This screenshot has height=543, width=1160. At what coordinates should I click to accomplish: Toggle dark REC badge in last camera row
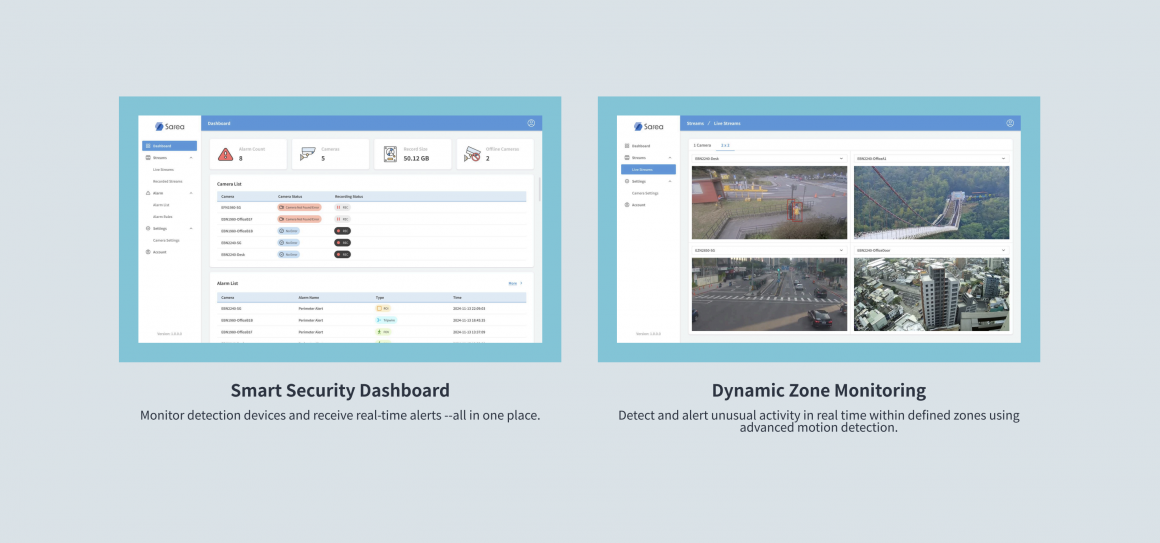[342, 254]
